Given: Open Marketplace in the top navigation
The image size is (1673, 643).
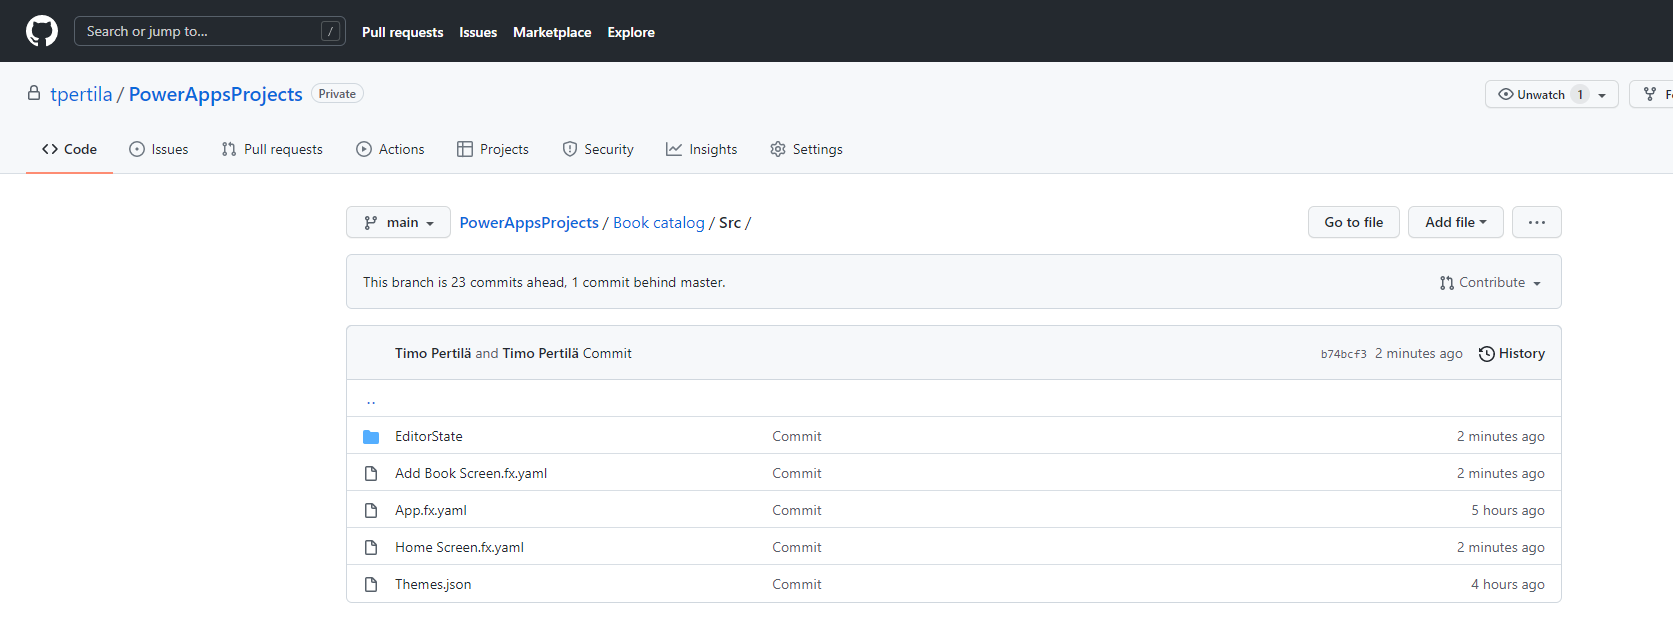Looking at the screenshot, I should [552, 32].
